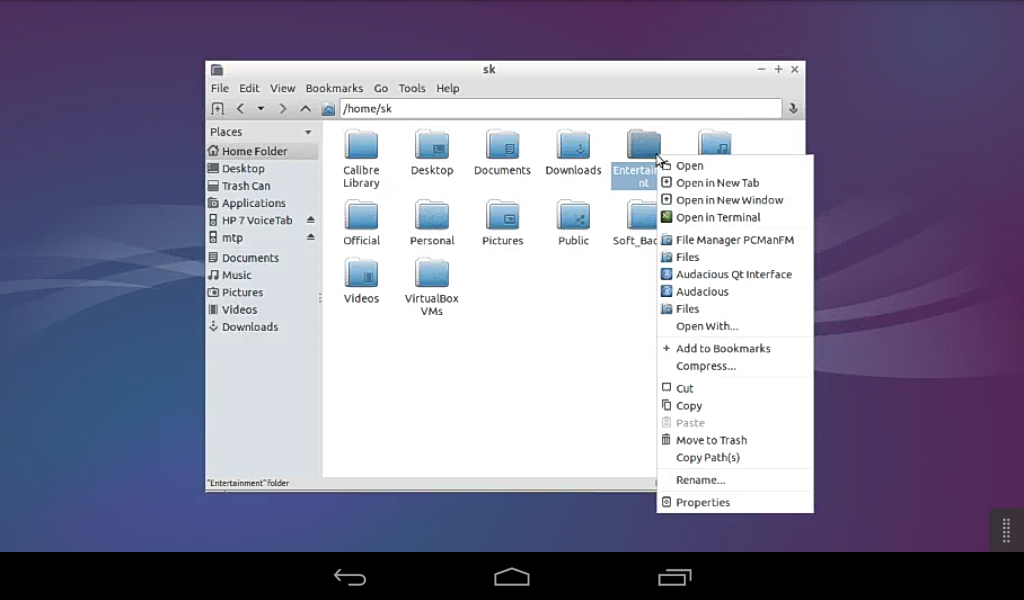Tap the Android recent apps button
The height and width of the screenshot is (600, 1024).
pyautogui.click(x=675, y=576)
